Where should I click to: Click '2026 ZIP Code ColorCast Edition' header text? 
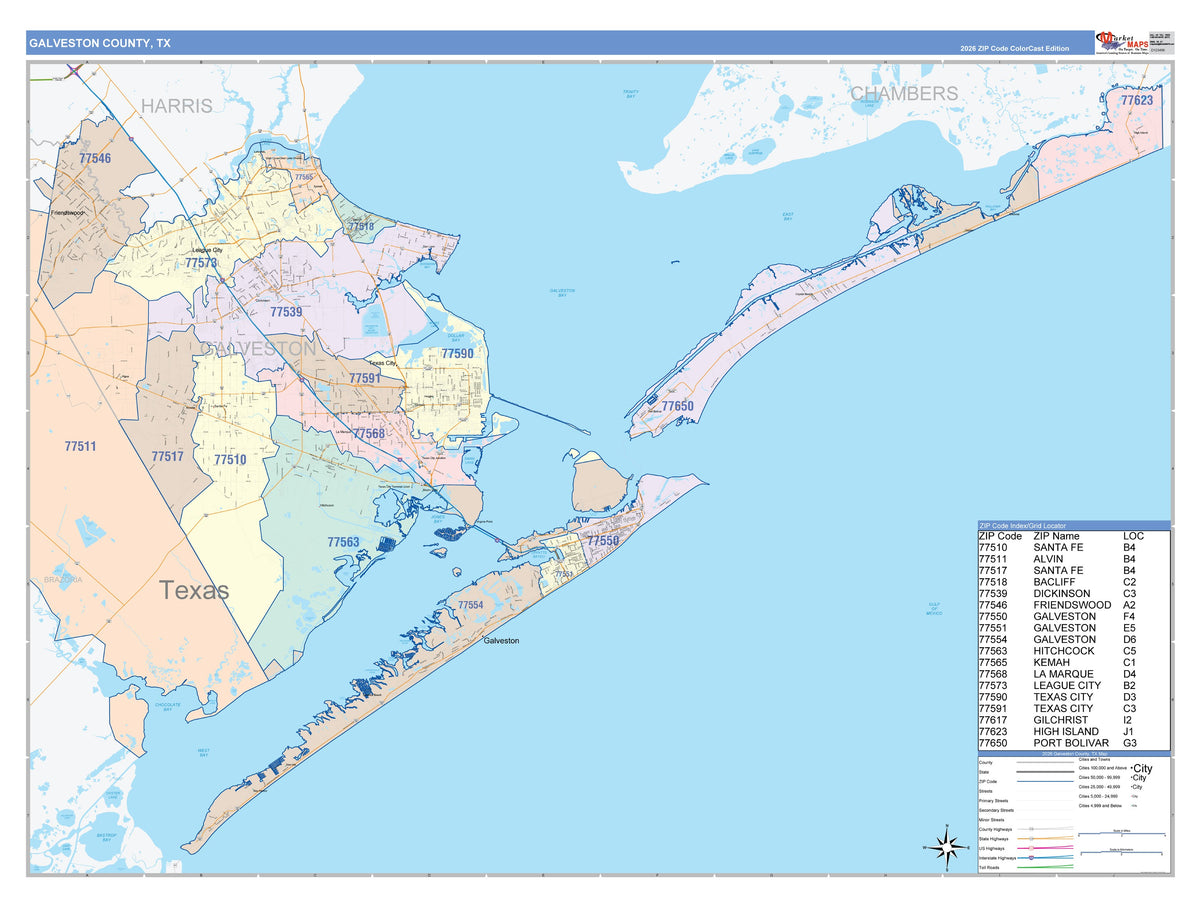[x=1014, y=48]
